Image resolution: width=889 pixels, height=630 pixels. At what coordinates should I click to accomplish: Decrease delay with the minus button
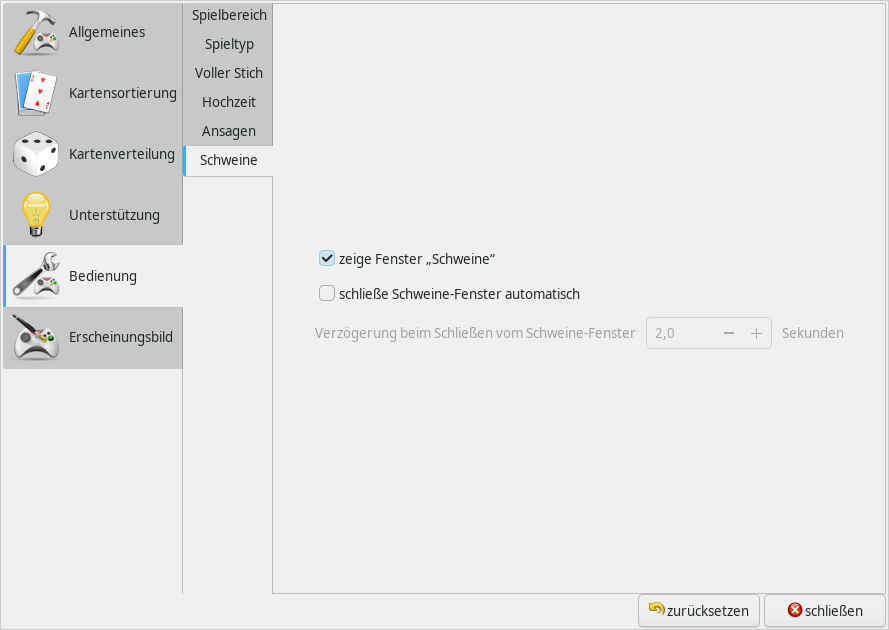[x=729, y=333]
